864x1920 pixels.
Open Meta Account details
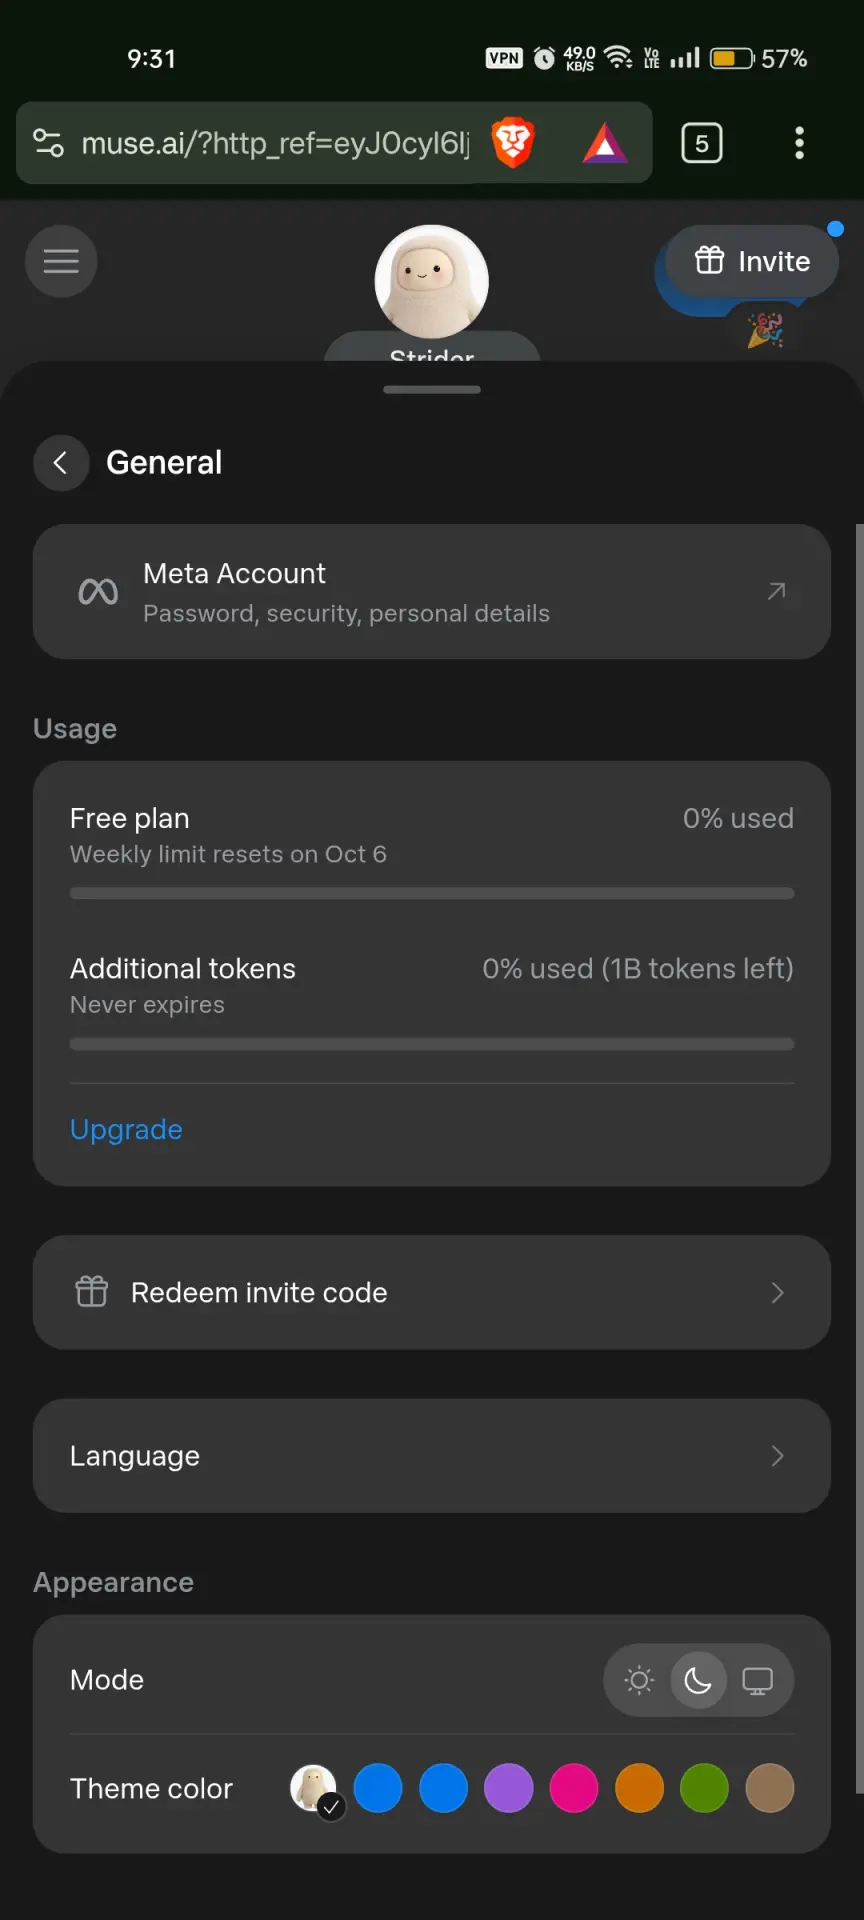(432, 592)
